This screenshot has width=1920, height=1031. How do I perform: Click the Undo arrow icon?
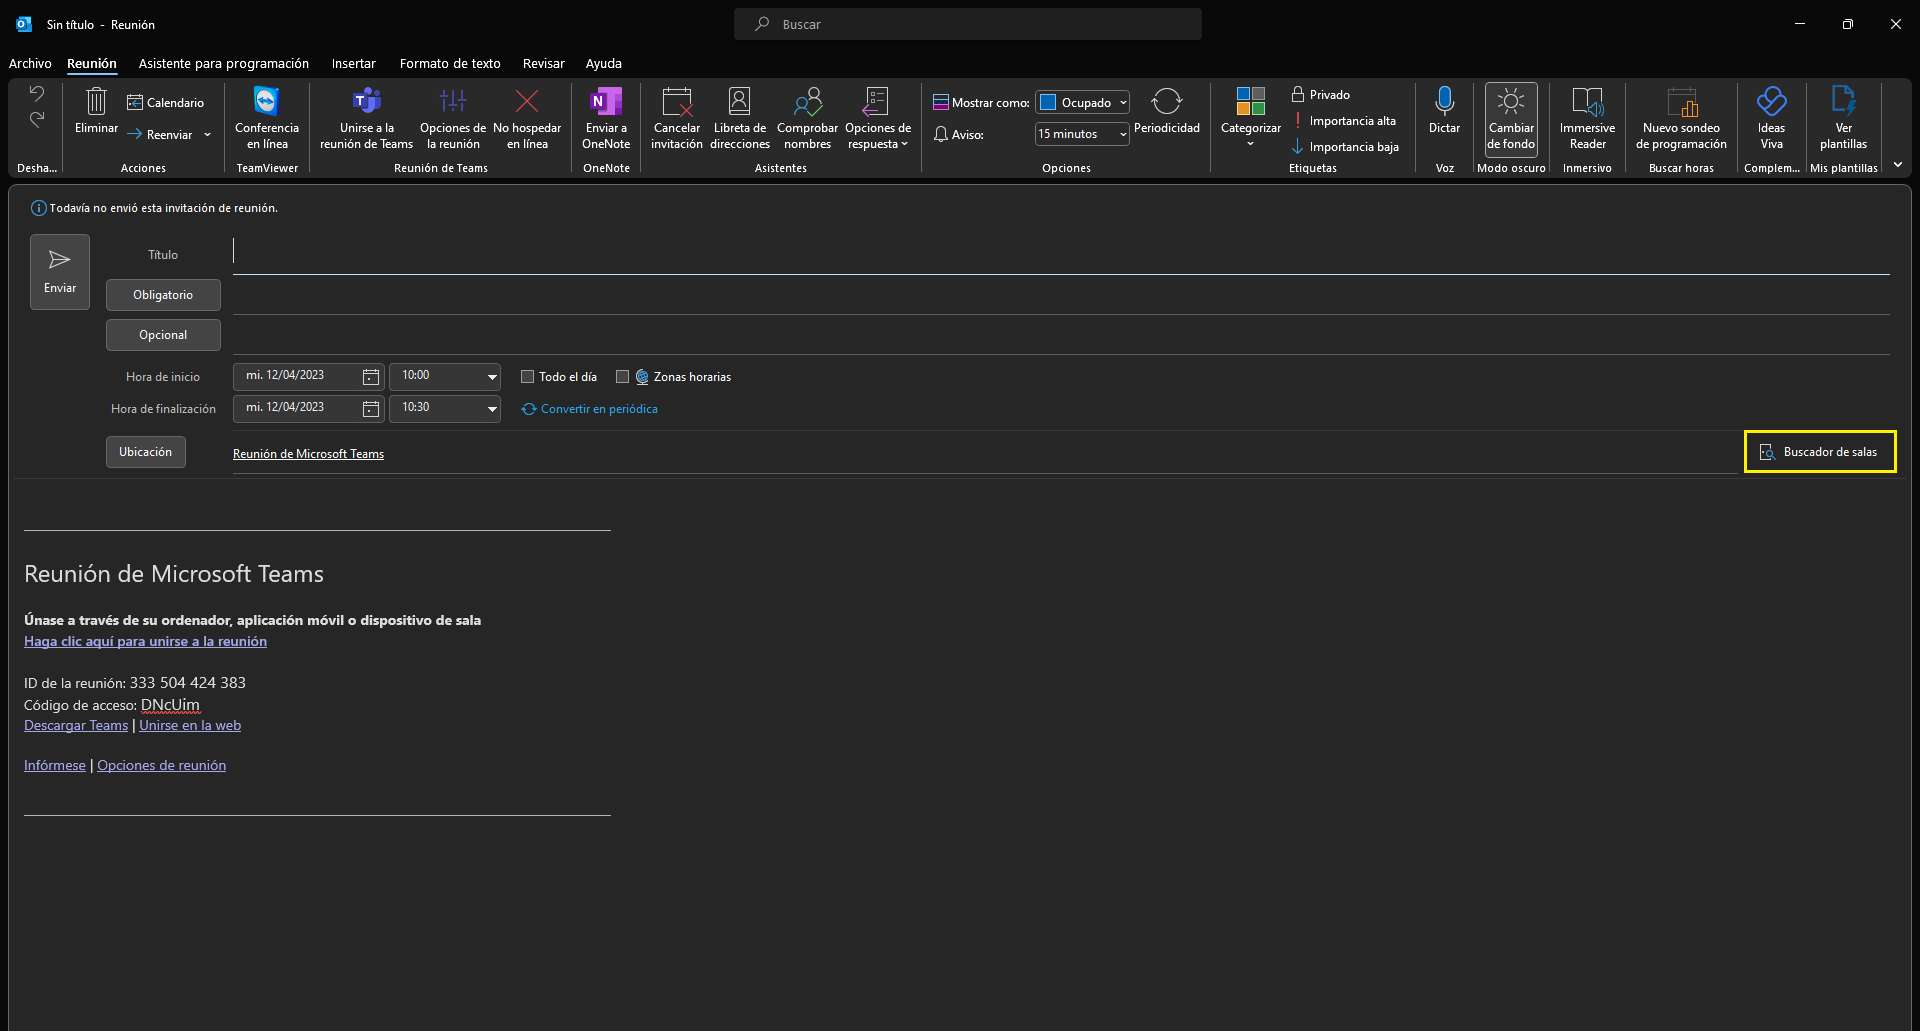37,94
